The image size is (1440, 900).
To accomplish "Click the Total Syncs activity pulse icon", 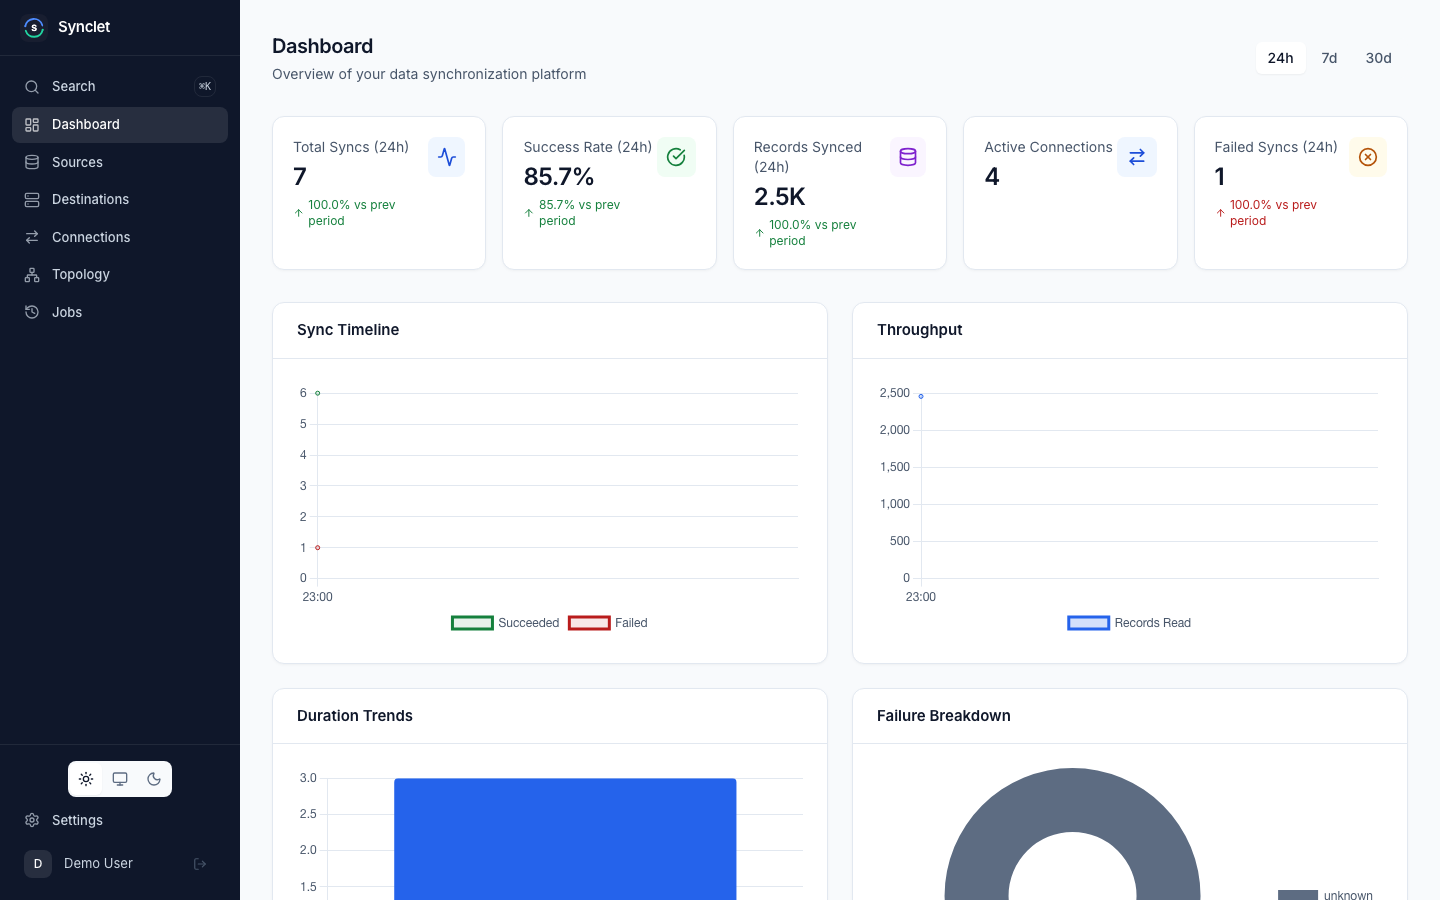I will point(447,157).
